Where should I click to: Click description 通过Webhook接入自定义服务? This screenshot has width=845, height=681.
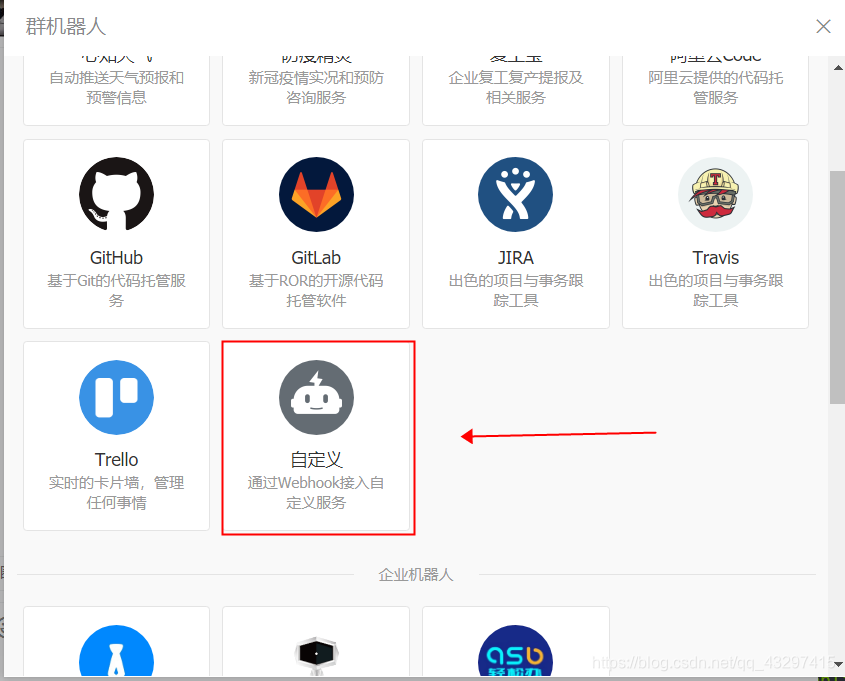coord(316,492)
